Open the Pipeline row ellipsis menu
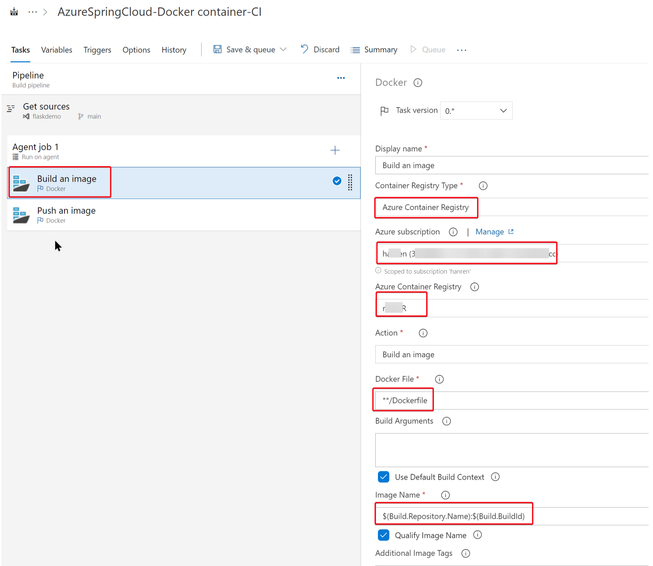653x566 pixels. coord(341,78)
